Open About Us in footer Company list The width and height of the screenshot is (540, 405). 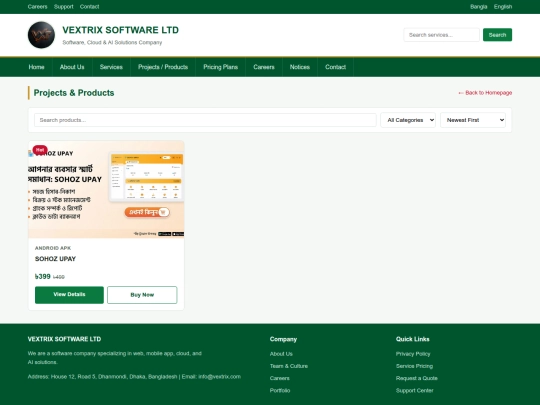click(x=281, y=354)
